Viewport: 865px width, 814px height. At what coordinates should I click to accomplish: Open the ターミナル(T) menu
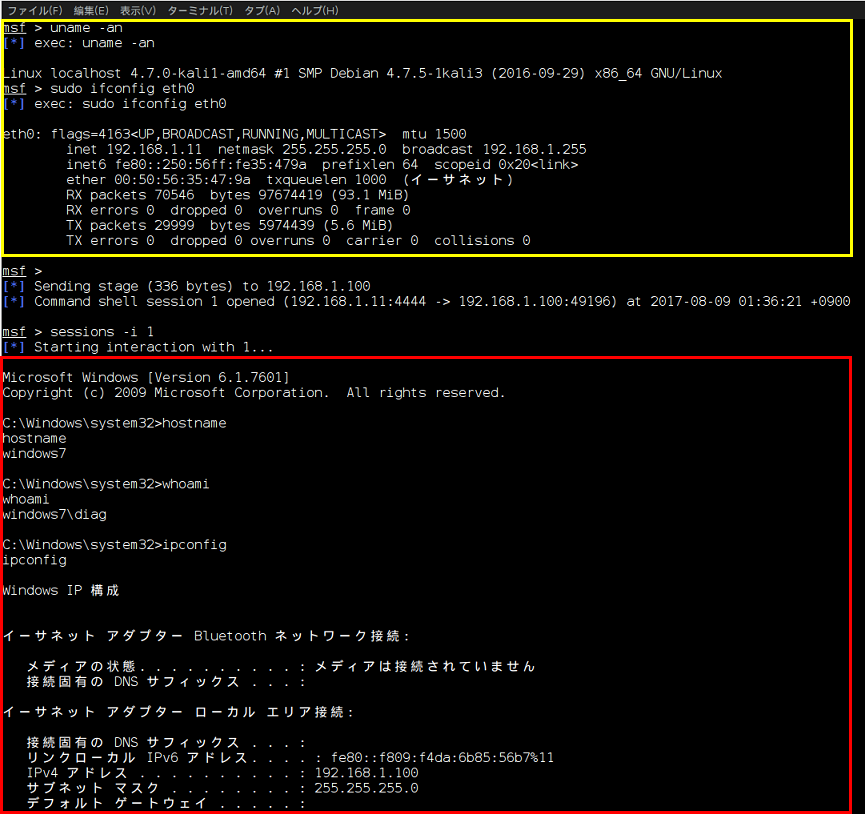tap(200, 10)
